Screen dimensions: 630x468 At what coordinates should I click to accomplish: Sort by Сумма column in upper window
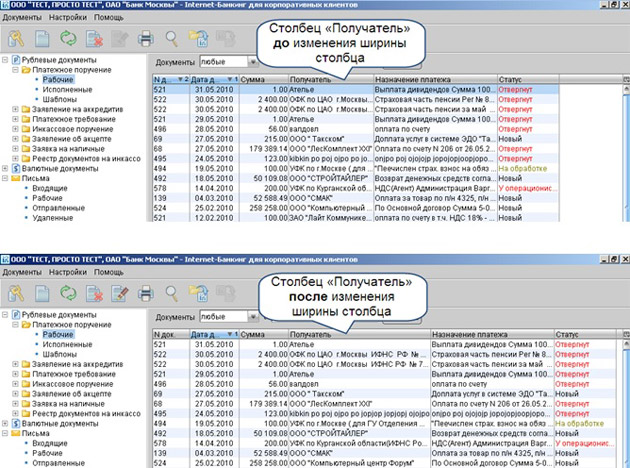(x=264, y=80)
